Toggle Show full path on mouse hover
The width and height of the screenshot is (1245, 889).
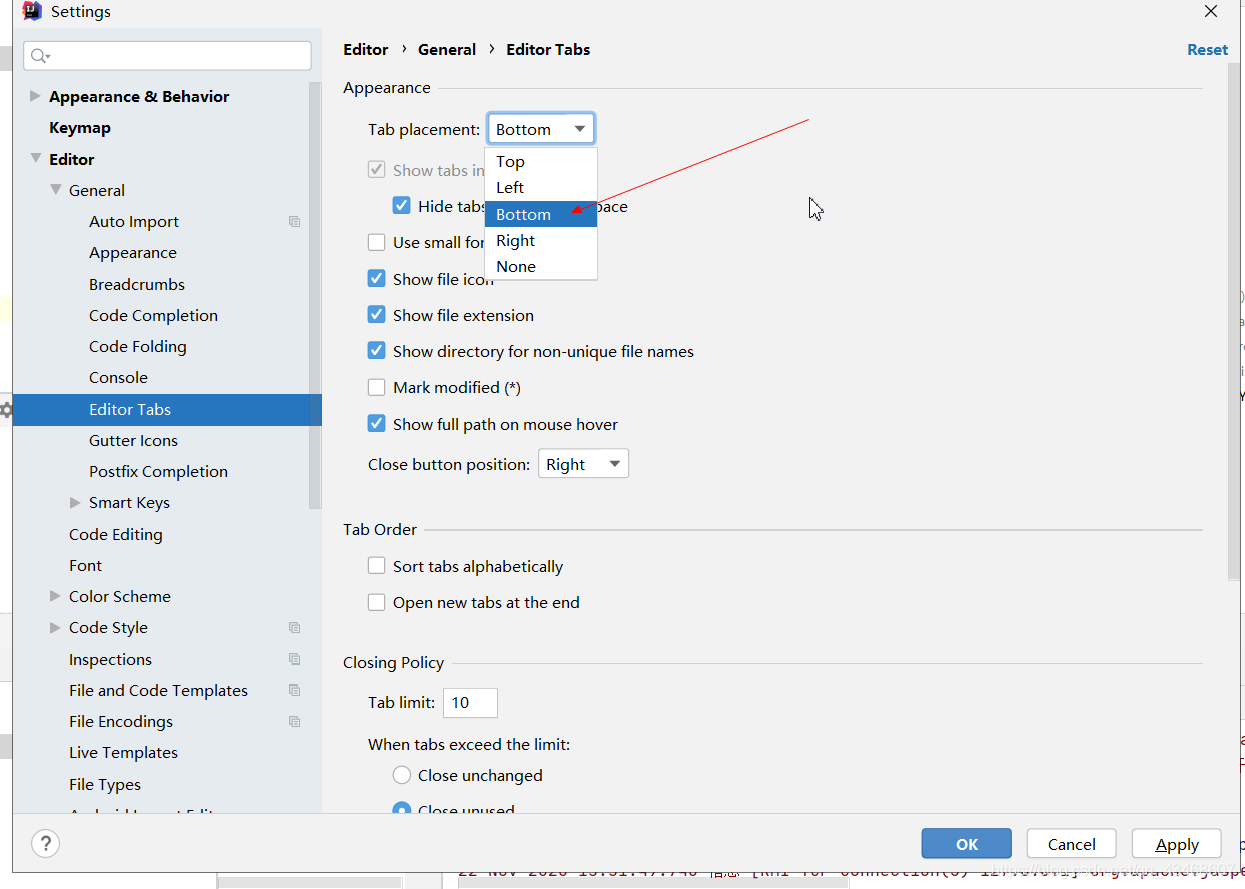click(x=377, y=424)
